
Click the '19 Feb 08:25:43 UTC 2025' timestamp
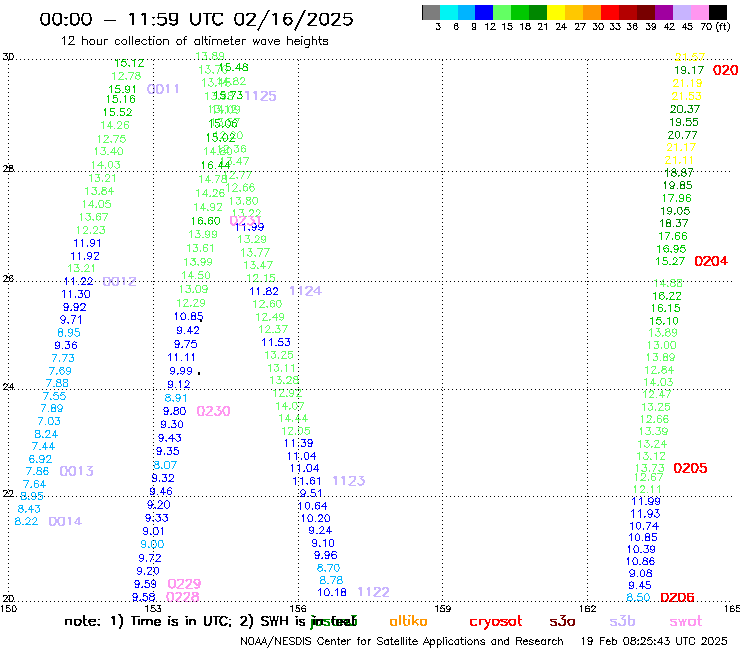654,641
